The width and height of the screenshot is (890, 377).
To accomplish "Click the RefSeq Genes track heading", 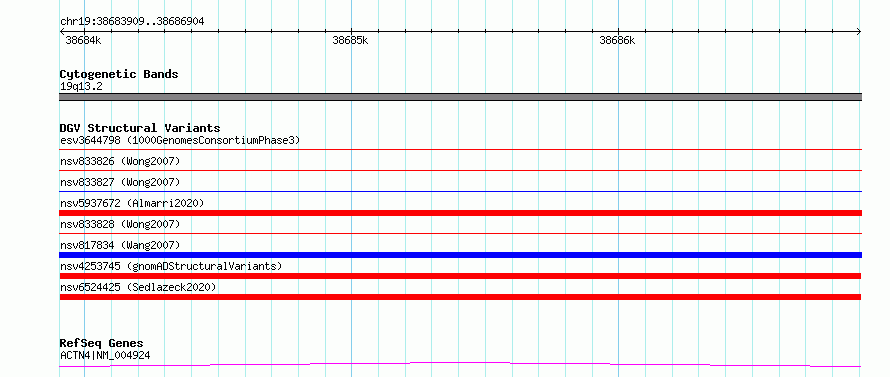I will pyautogui.click(x=101, y=344).
